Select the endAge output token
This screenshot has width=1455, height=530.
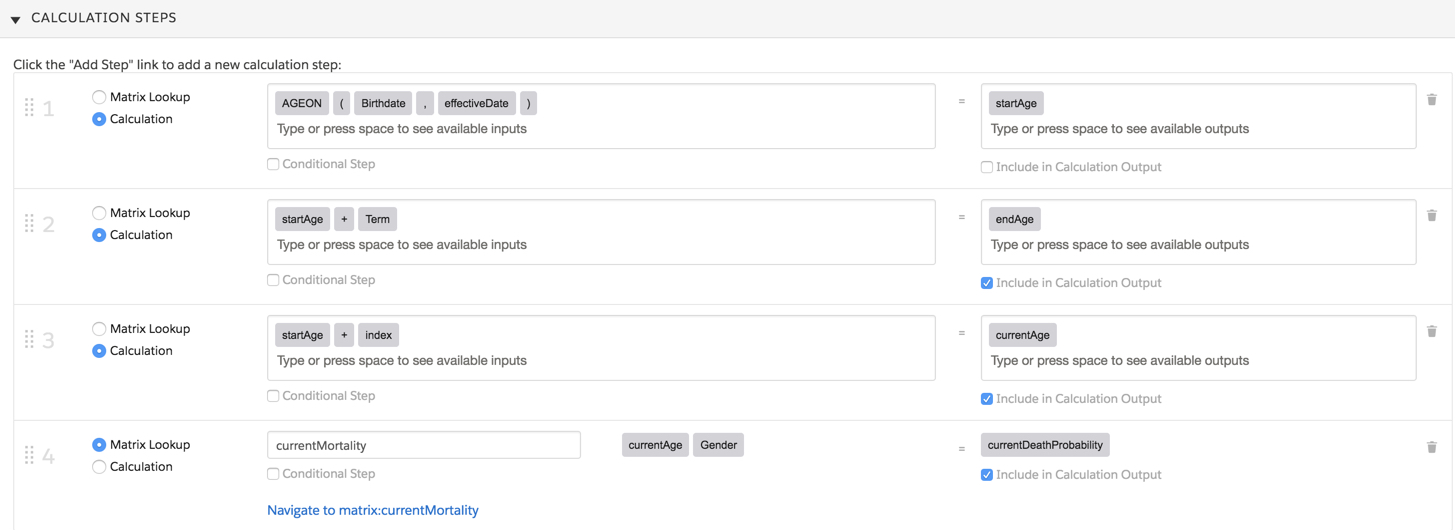[1015, 219]
